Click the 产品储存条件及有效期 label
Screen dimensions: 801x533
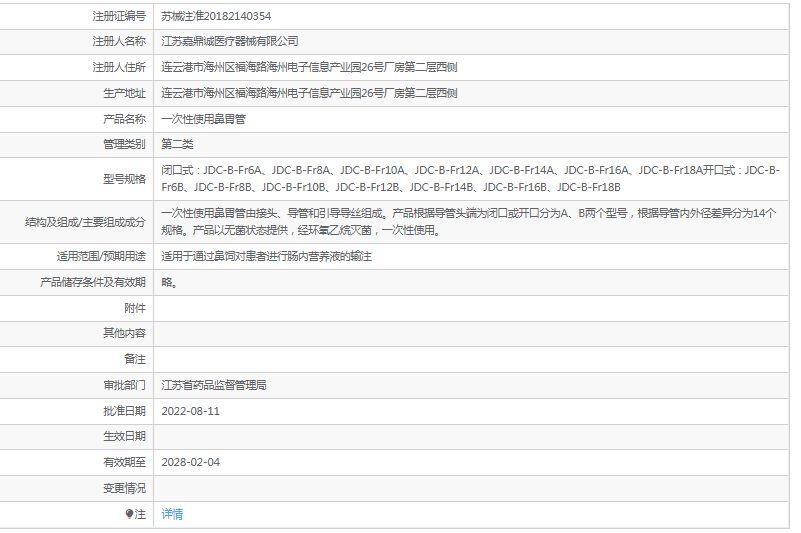tap(93, 283)
